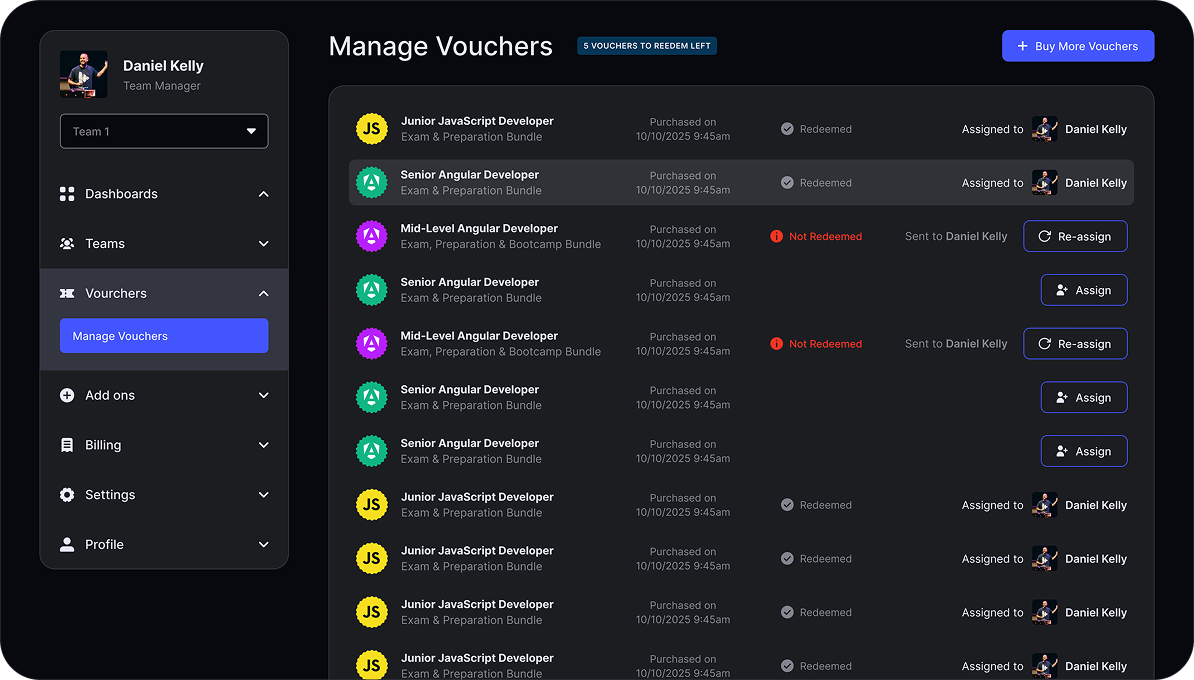Click the second Not Redeemed alert icon
1194x680 pixels.
tap(776, 343)
